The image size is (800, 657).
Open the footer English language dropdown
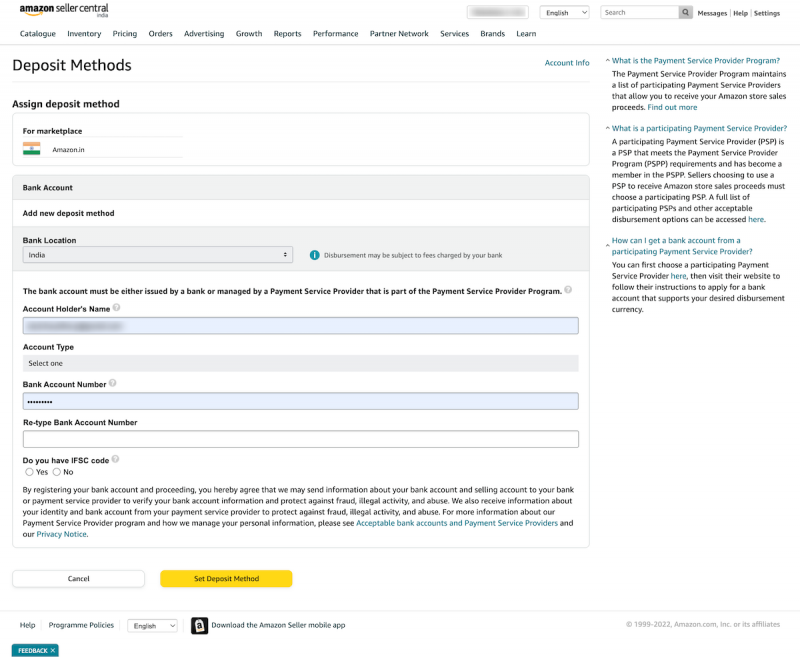(153, 625)
